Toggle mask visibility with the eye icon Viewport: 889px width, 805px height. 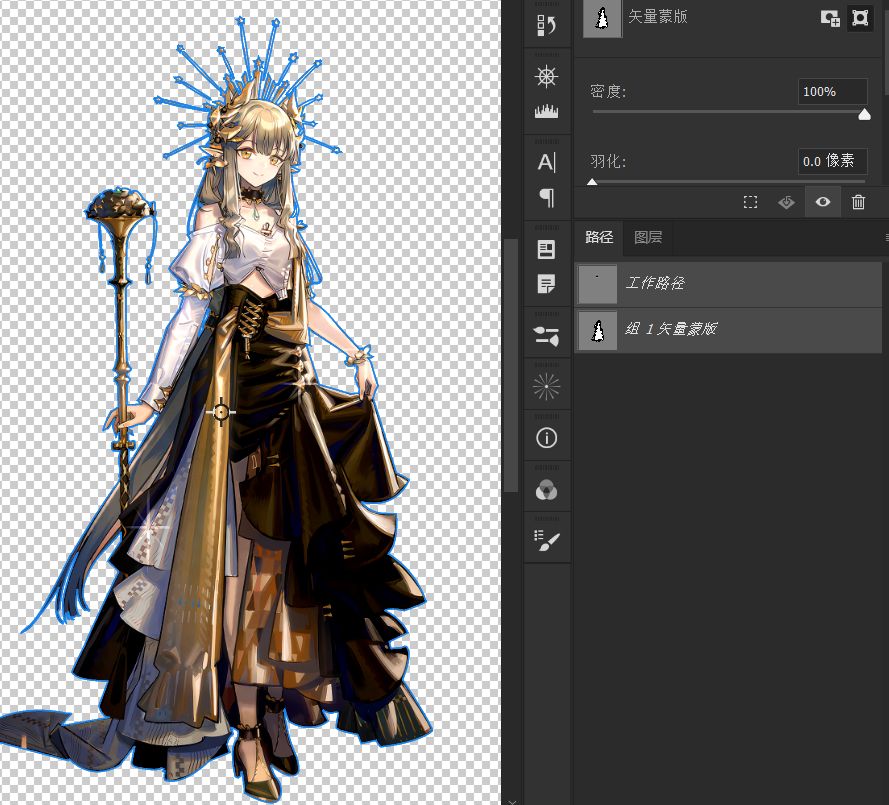click(822, 202)
